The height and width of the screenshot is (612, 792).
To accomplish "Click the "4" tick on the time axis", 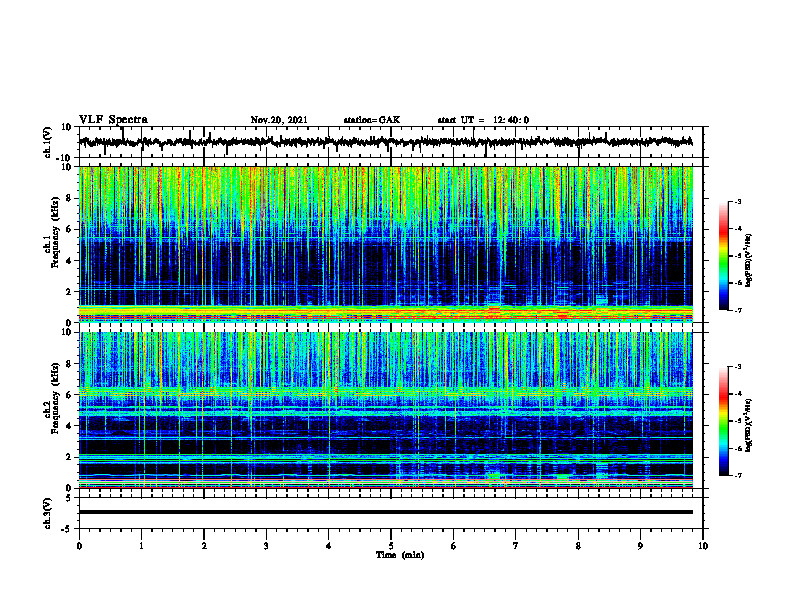I will (x=329, y=546).
